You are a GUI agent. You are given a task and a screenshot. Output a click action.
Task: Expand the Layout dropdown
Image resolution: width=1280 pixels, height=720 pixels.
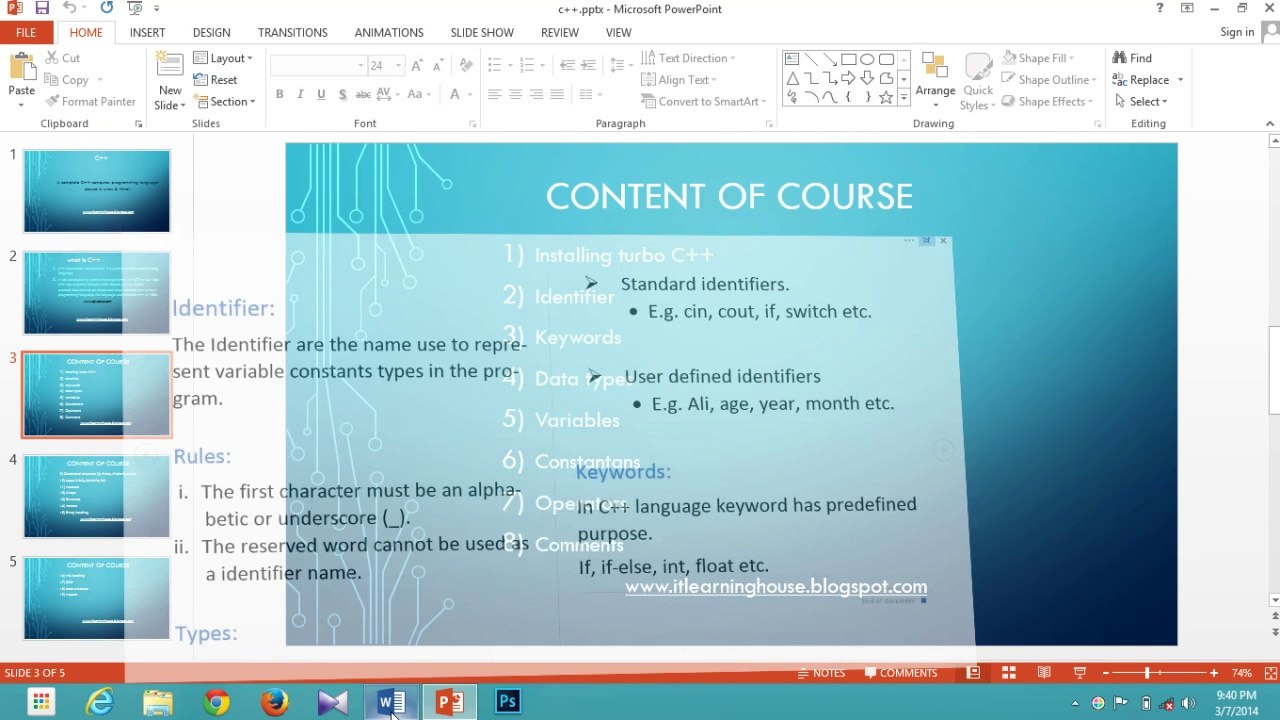(x=222, y=58)
